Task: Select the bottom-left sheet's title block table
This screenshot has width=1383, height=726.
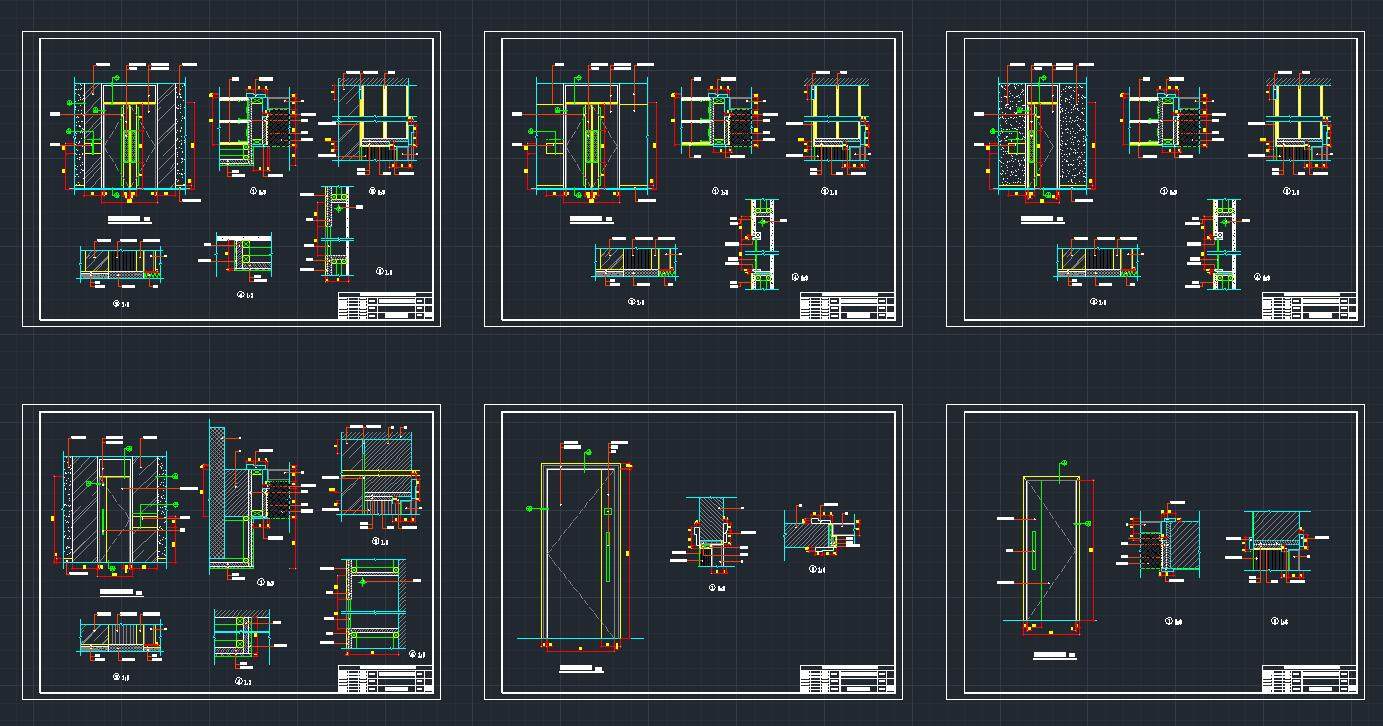Action: click(385, 679)
